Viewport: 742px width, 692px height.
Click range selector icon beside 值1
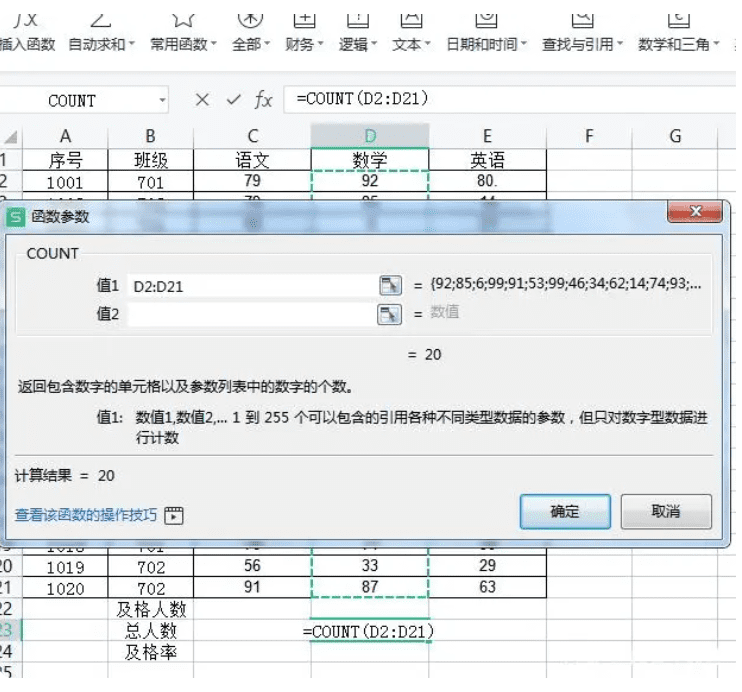pos(390,285)
